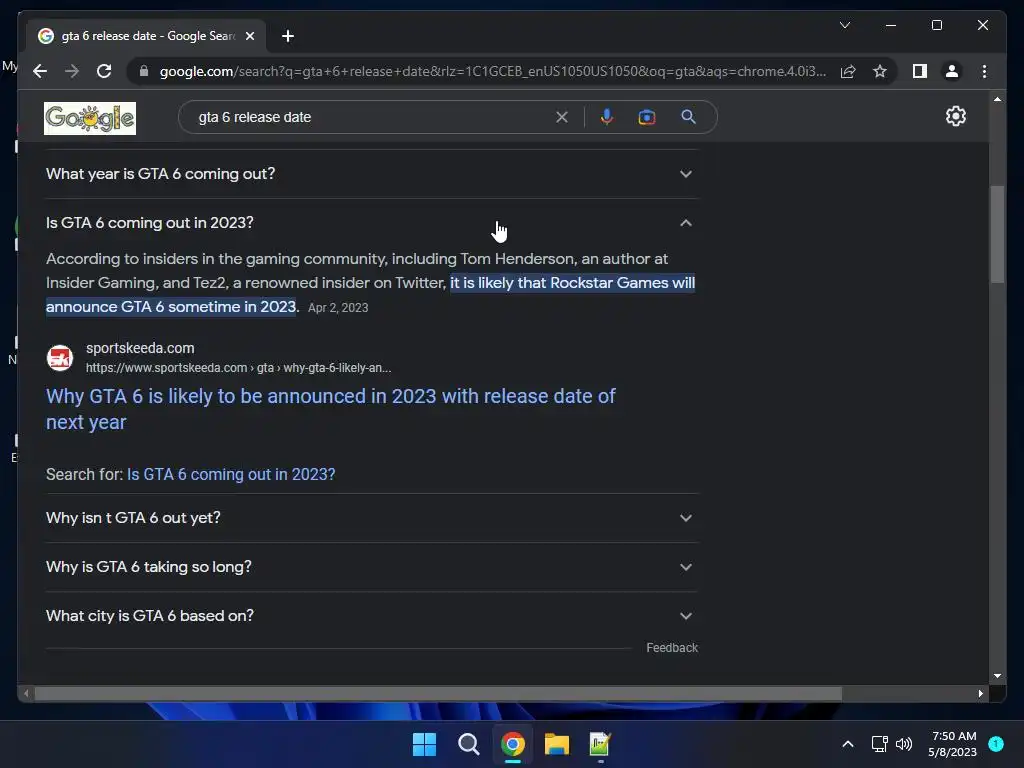Open a new browser tab

tap(288, 36)
